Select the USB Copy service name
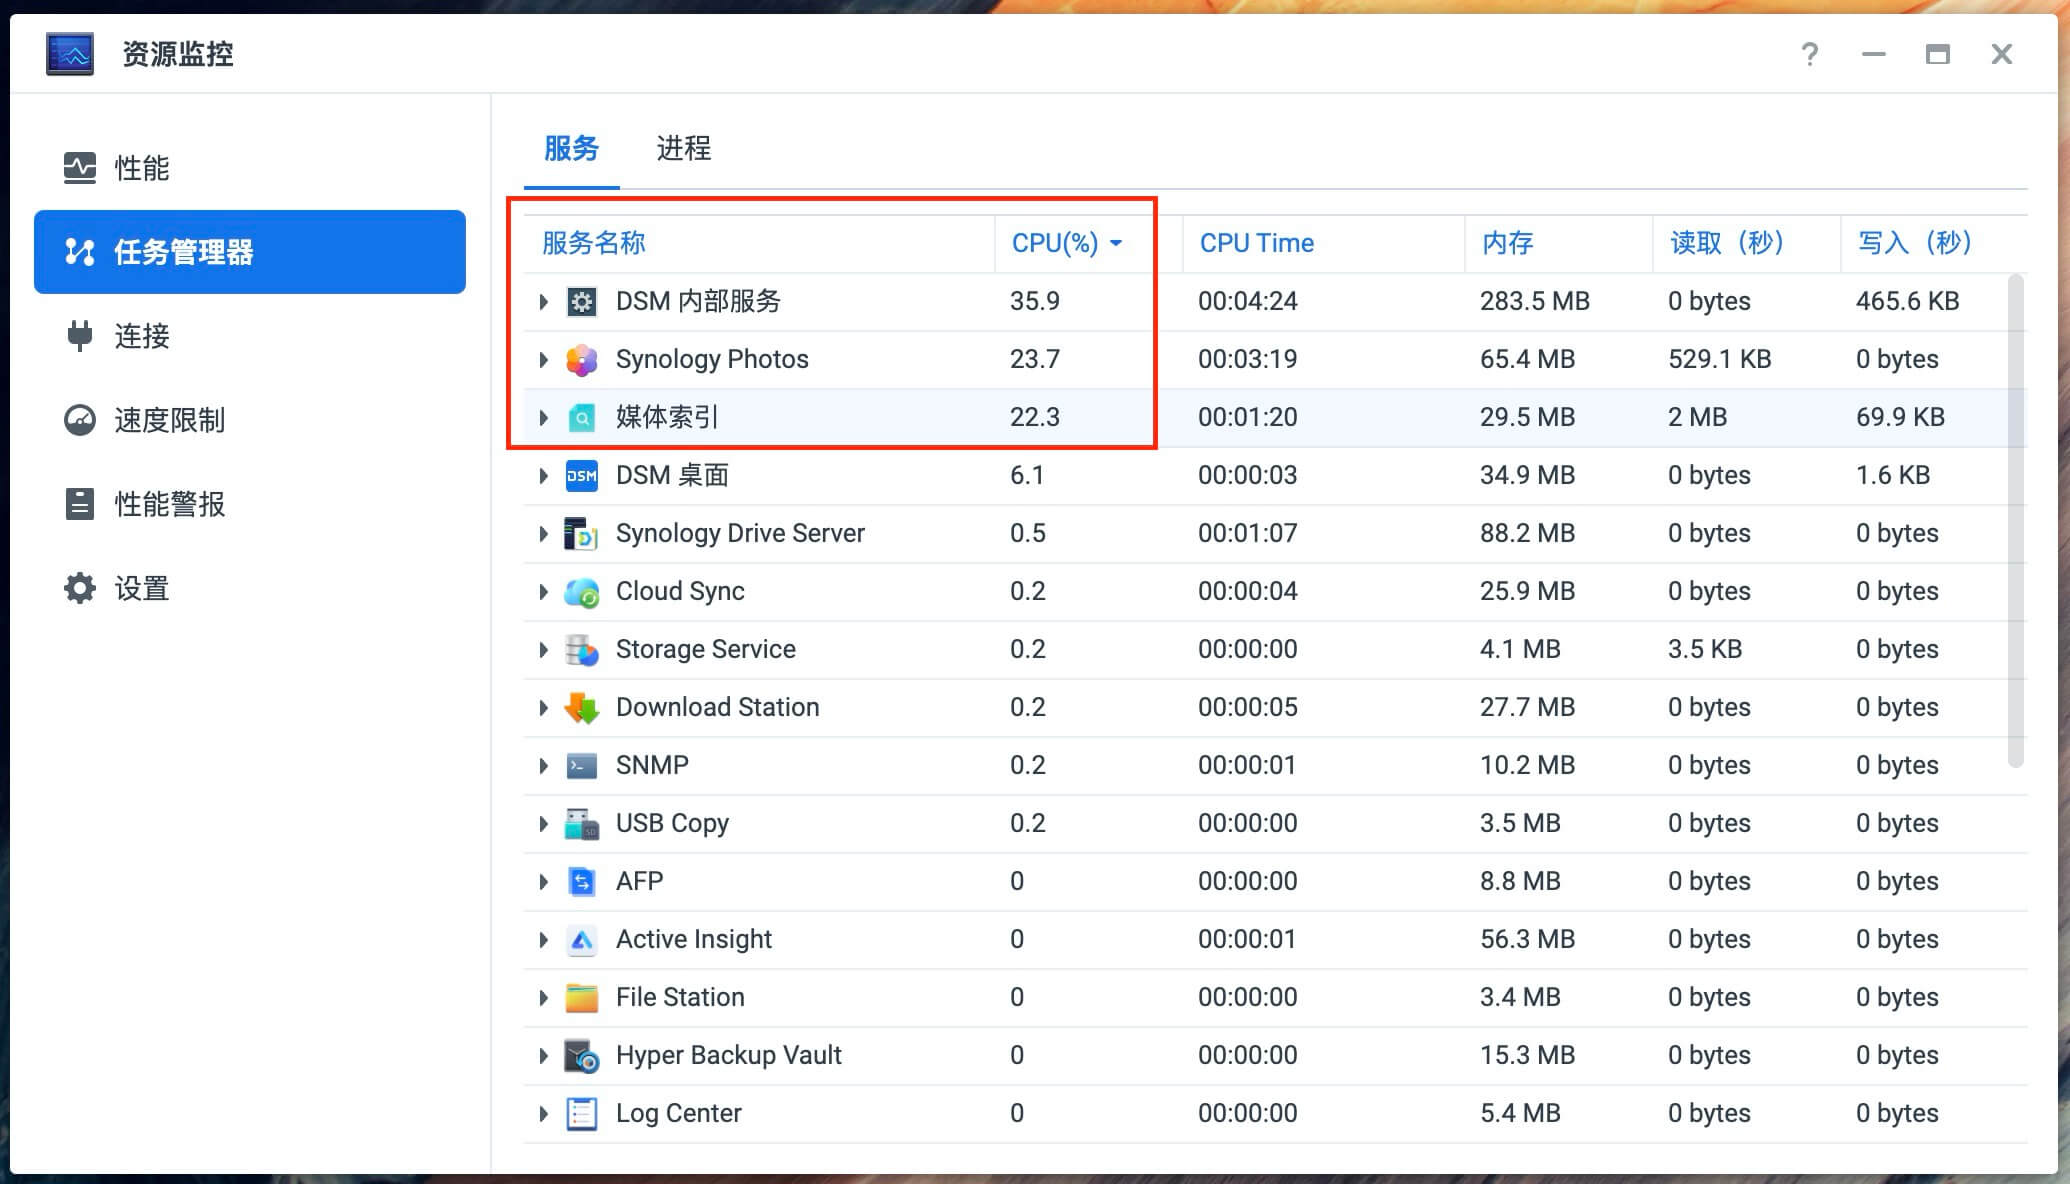 [673, 823]
